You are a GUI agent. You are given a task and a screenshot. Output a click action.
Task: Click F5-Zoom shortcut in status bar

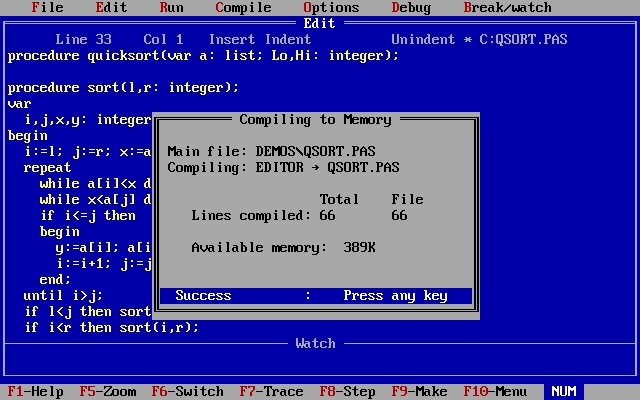[x=108, y=392]
